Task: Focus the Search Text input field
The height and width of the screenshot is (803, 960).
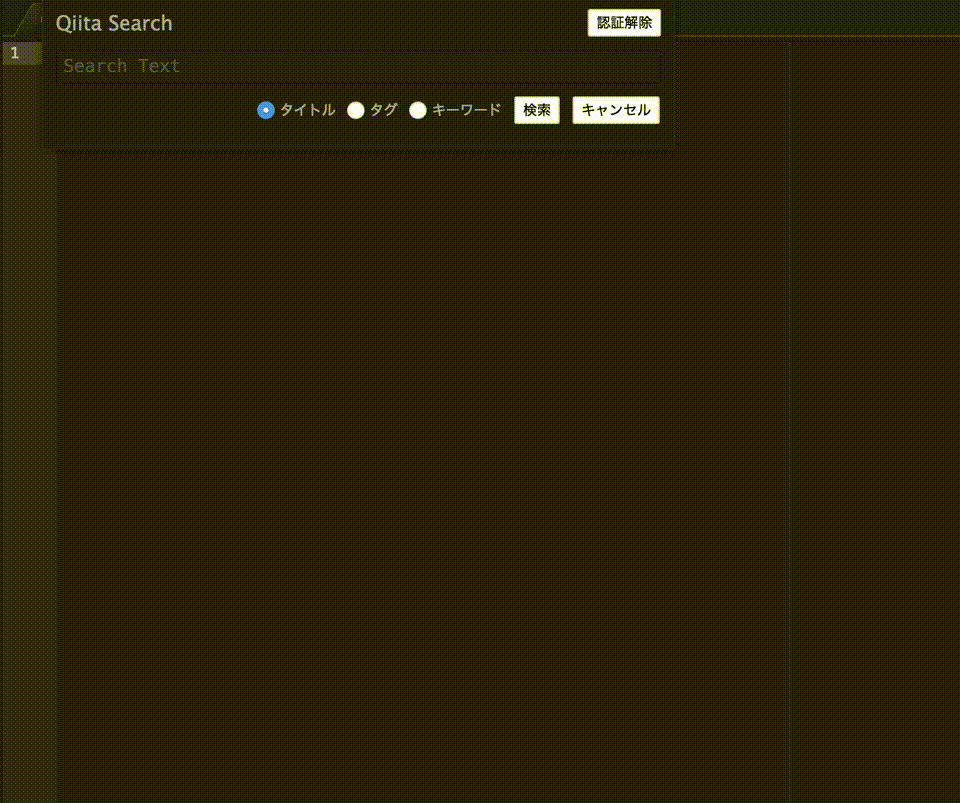Action: point(358,66)
